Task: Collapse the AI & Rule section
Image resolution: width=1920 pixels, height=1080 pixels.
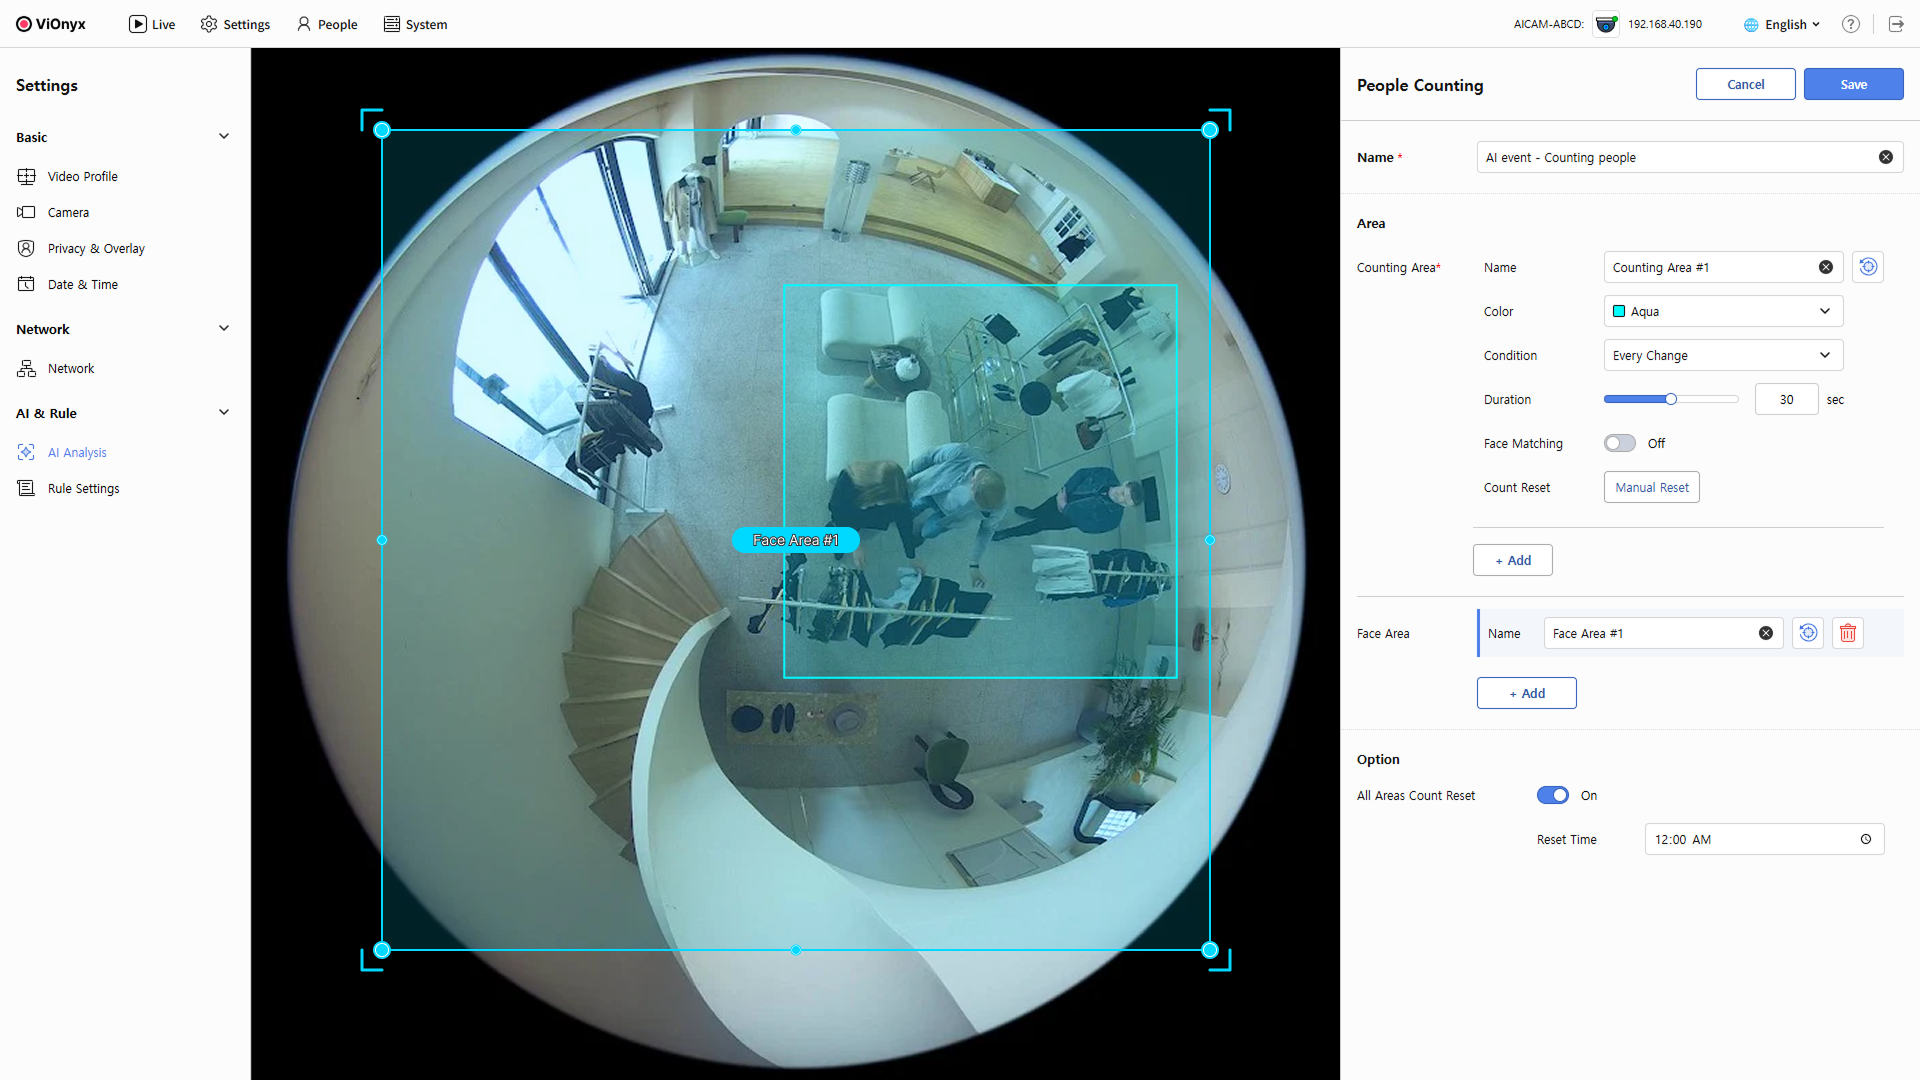Action: (223, 412)
